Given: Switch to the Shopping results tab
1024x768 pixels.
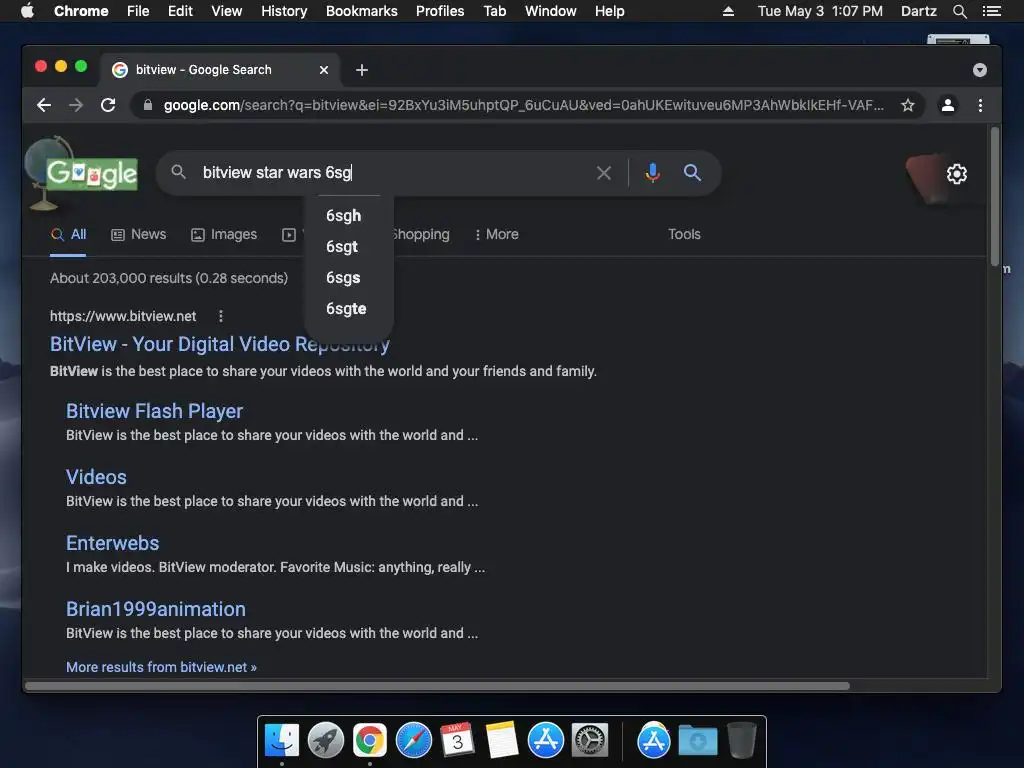Looking at the screenshot, I should click(x=422, y=234).
